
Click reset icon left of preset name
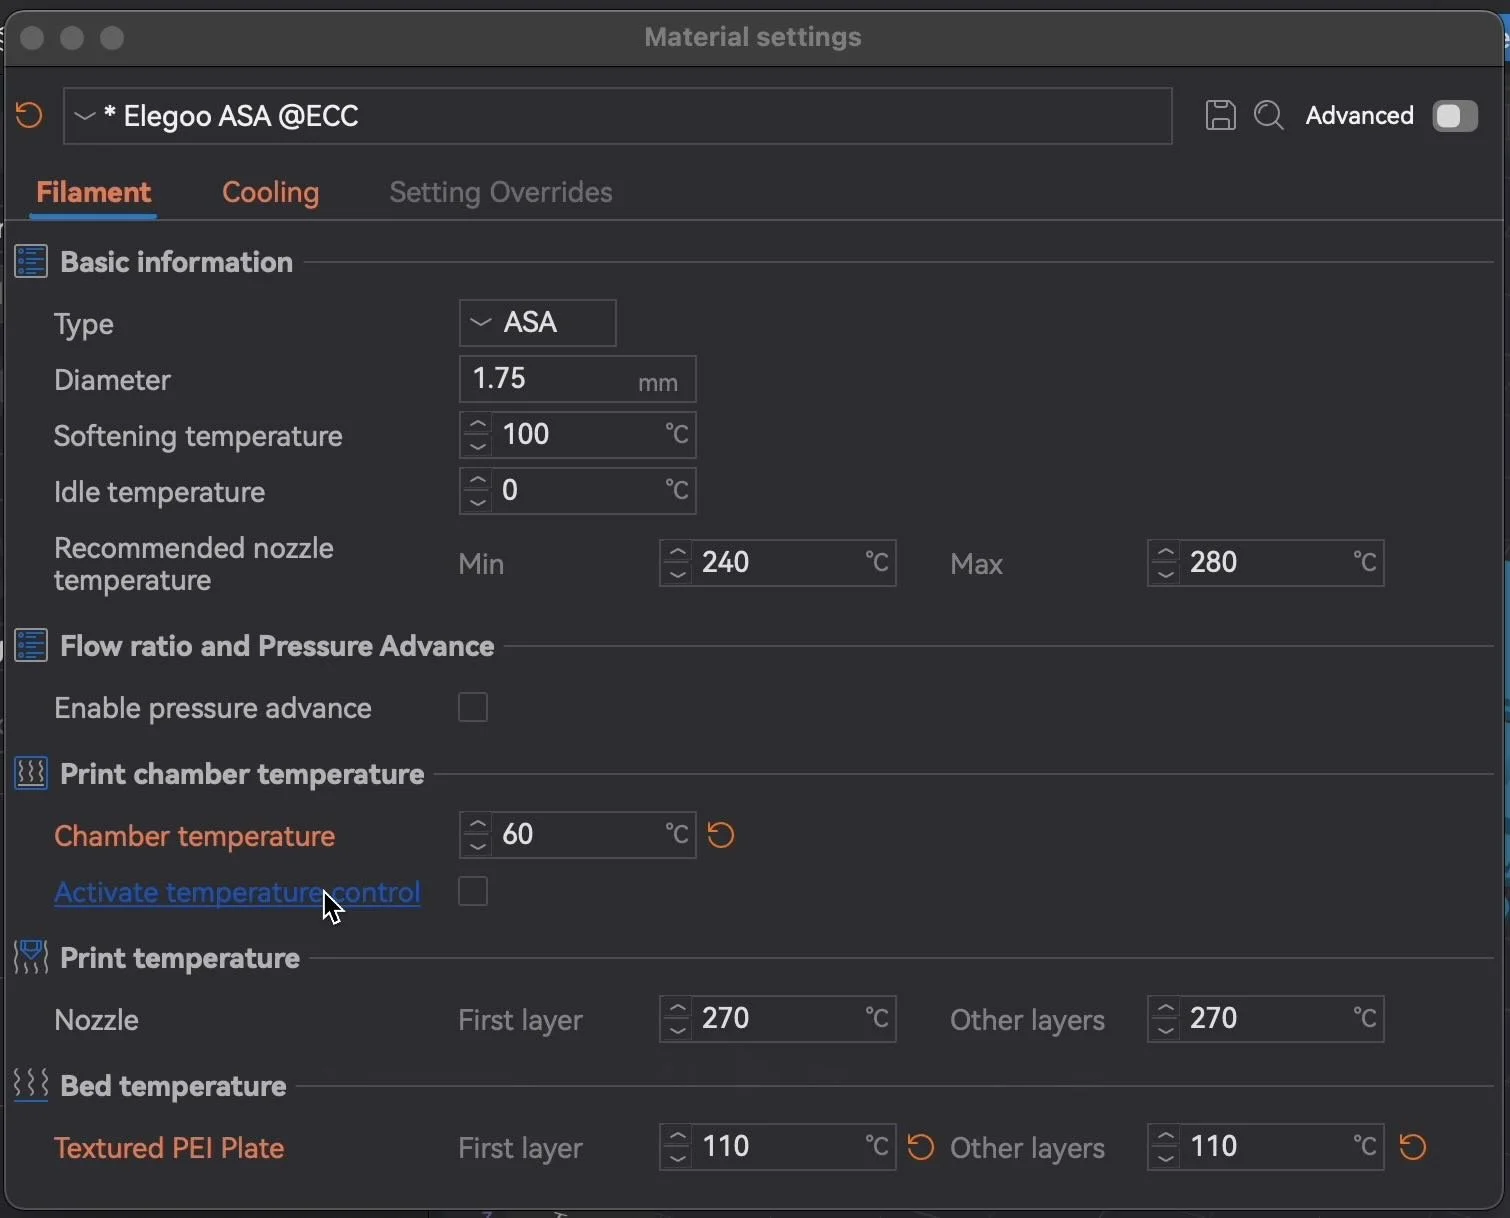(29, 116)
